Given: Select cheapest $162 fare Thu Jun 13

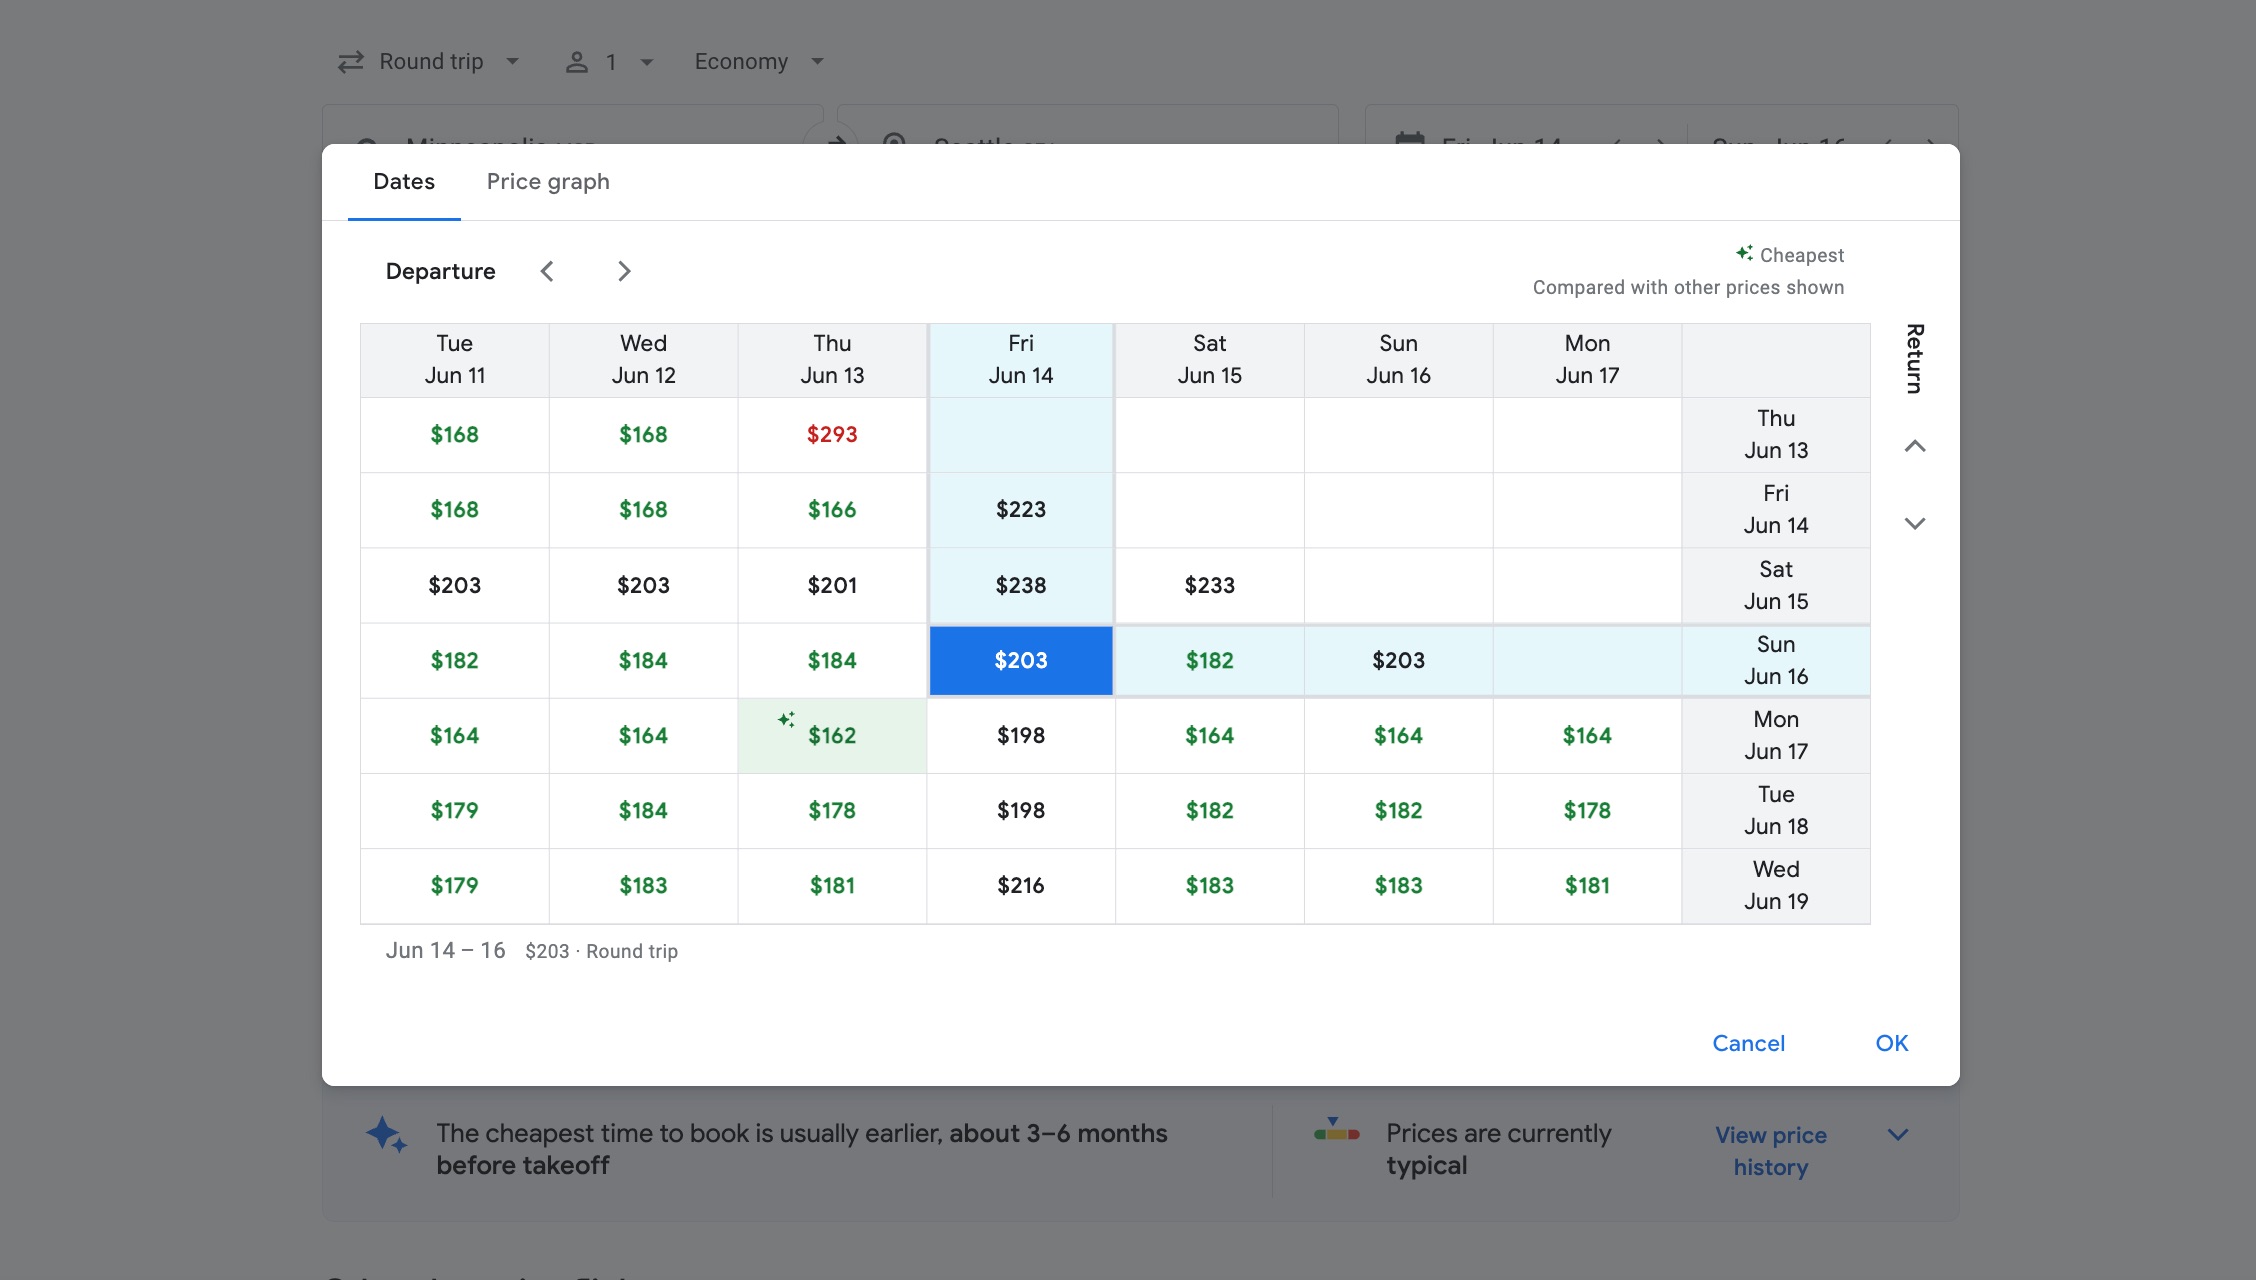Looking at the screenshot, I should point(832,736).
